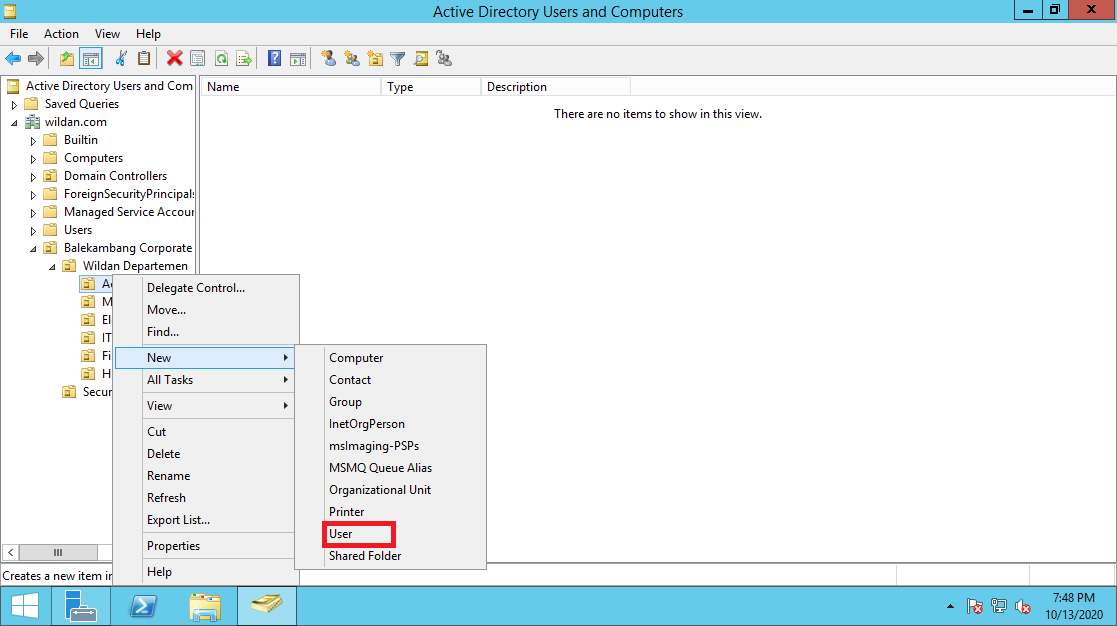Click the Windows Start button

click(24, 605)
